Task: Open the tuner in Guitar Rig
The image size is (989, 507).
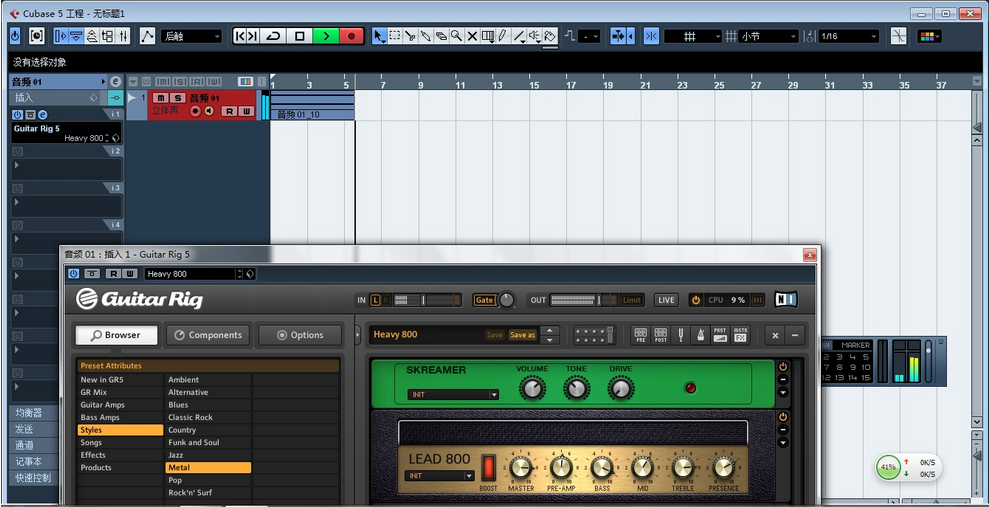Action: pos(680,335)
